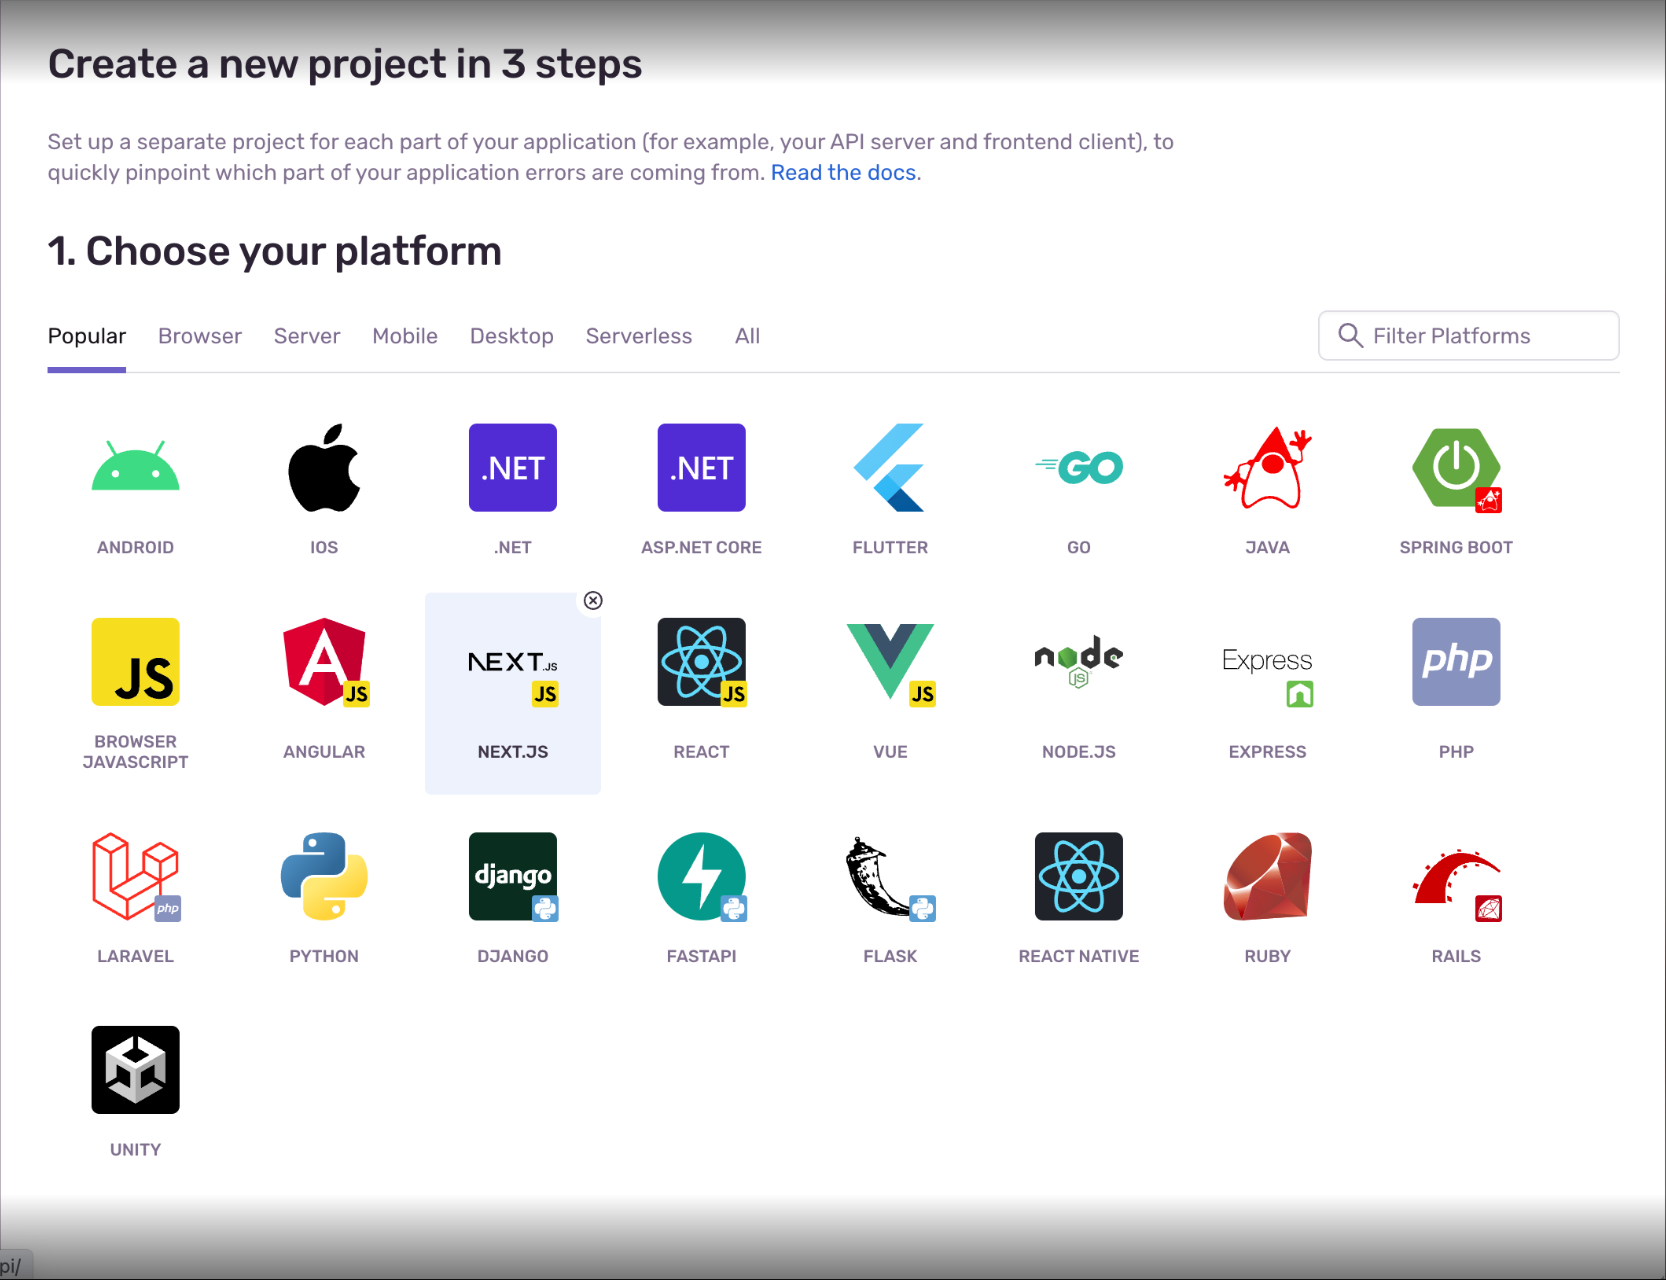Open the Read the docs link
The height and width of the screenshot is (1280, 1666).
843,172
